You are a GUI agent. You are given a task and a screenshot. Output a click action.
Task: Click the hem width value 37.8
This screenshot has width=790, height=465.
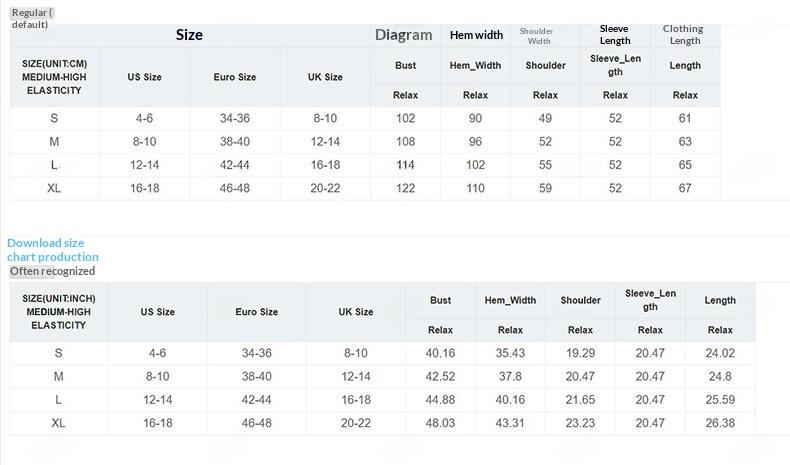510,376
